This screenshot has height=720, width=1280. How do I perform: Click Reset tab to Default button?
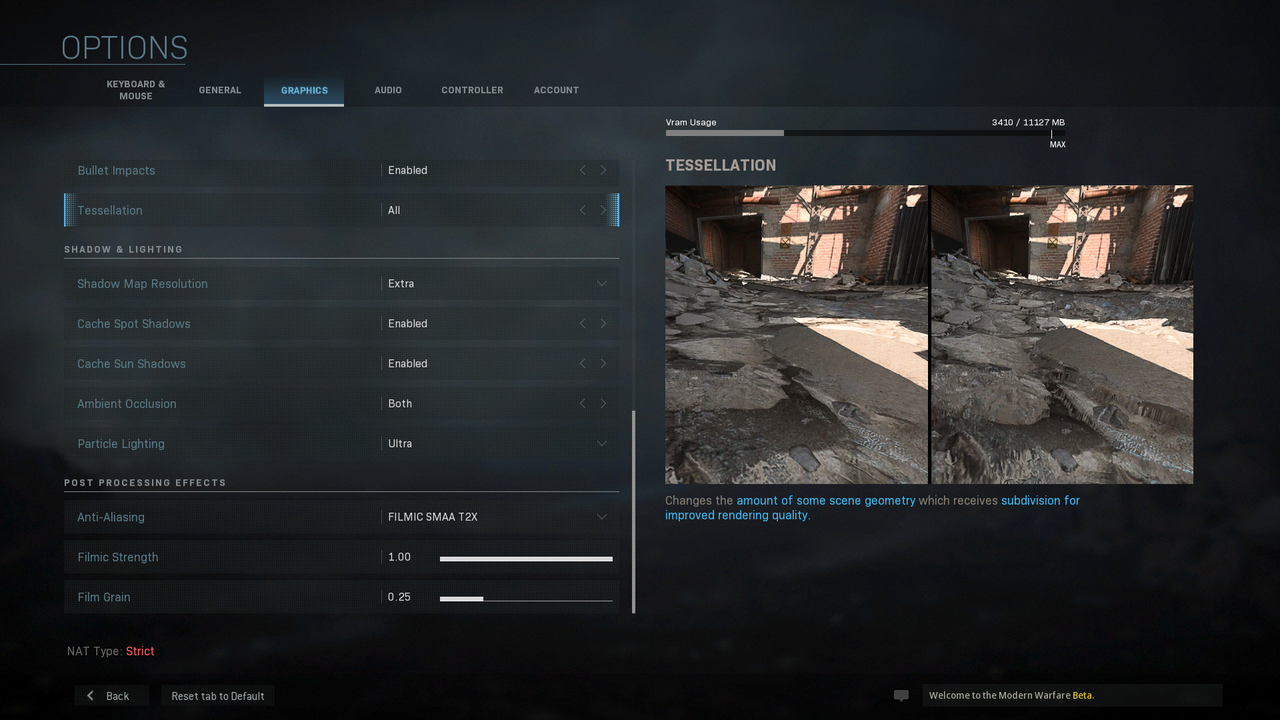(218, 696)
